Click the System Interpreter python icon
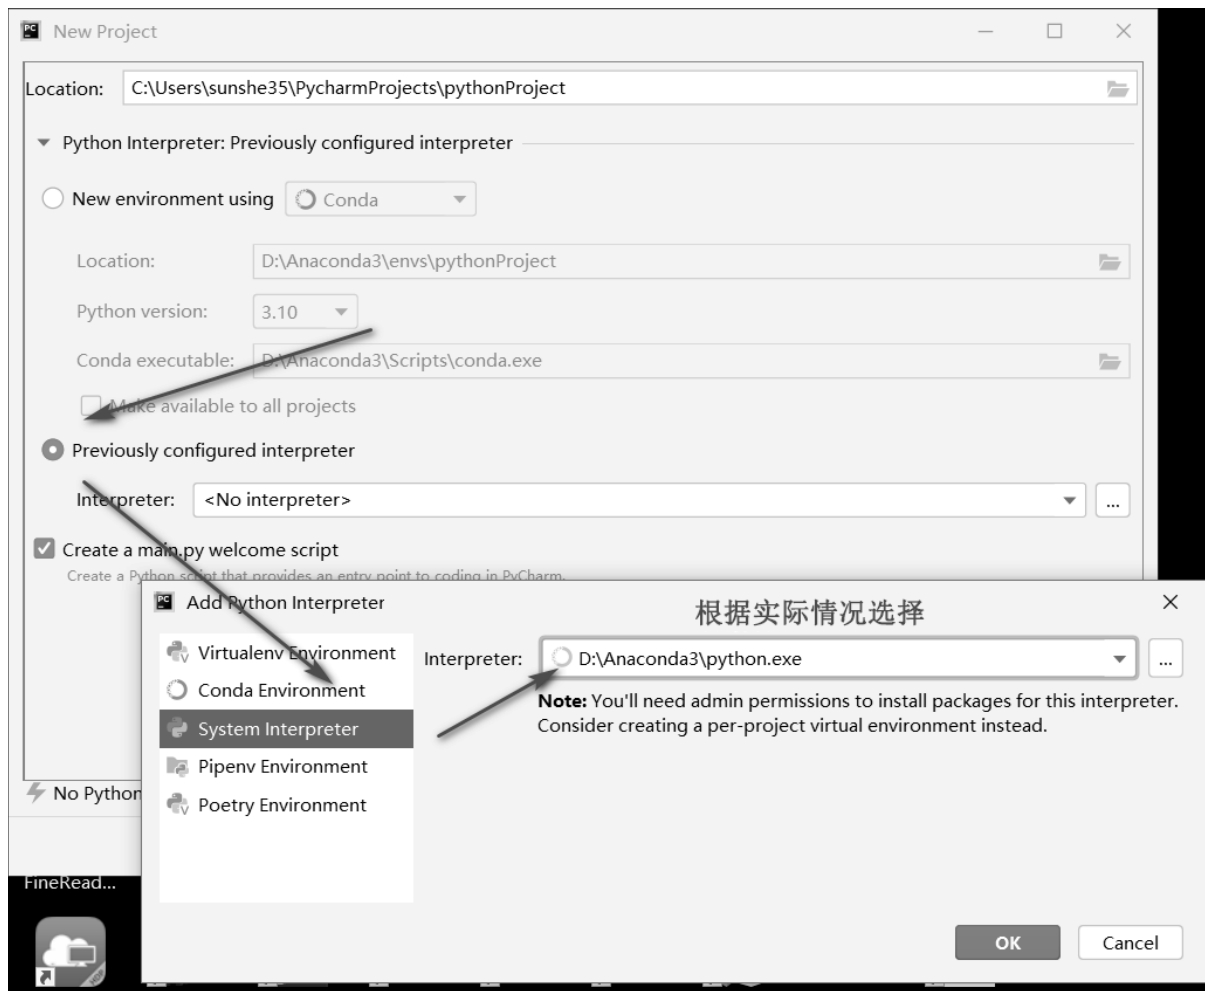 pyautogui.click(x=178, y=729)
